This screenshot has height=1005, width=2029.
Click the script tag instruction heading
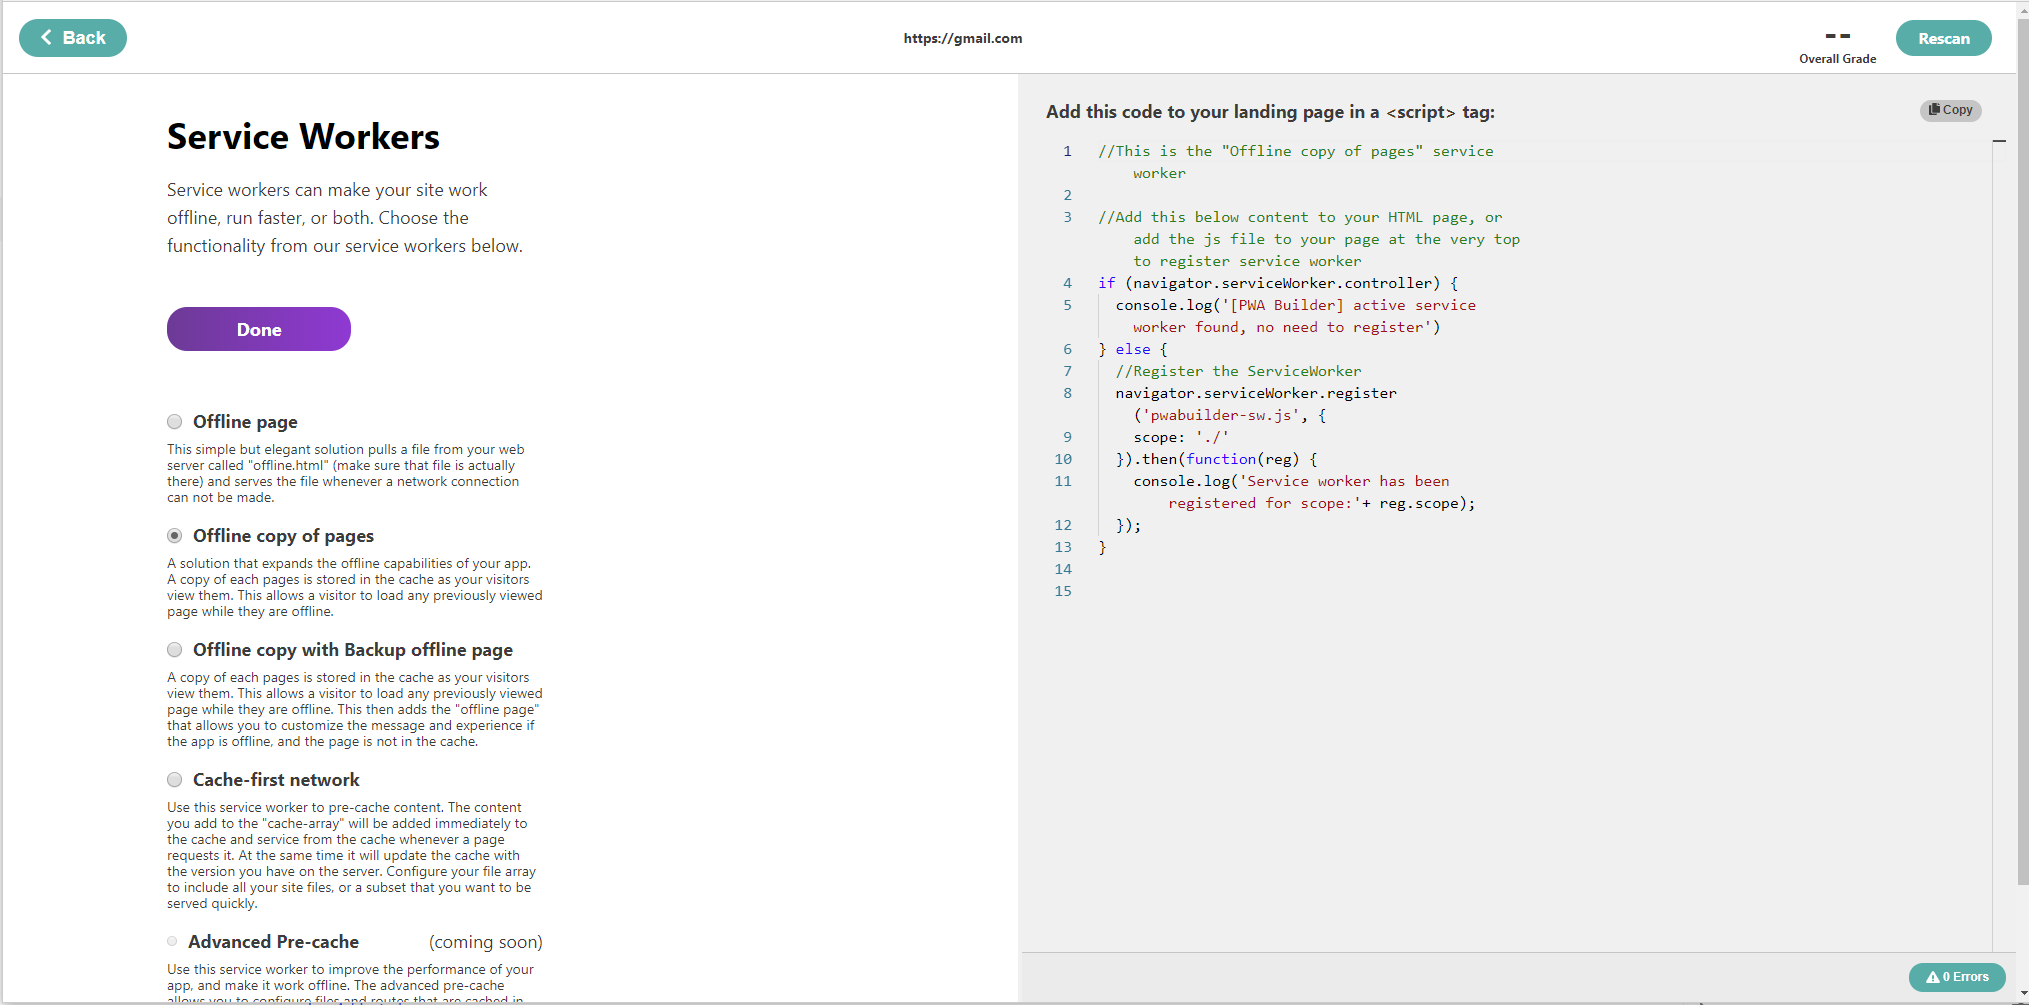(x=1270, y=112)
